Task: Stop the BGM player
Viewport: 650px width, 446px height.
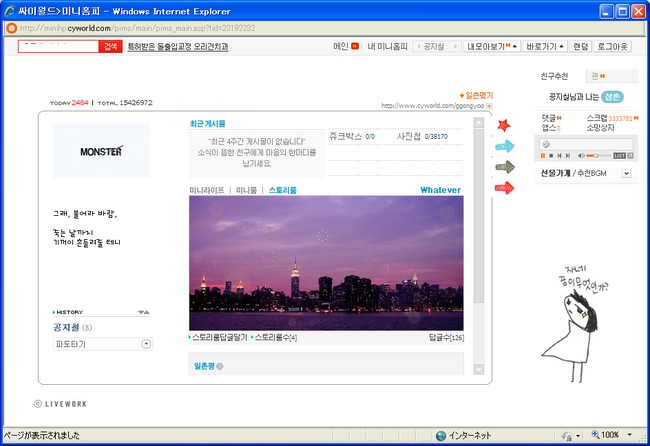Action: [551, 155]
